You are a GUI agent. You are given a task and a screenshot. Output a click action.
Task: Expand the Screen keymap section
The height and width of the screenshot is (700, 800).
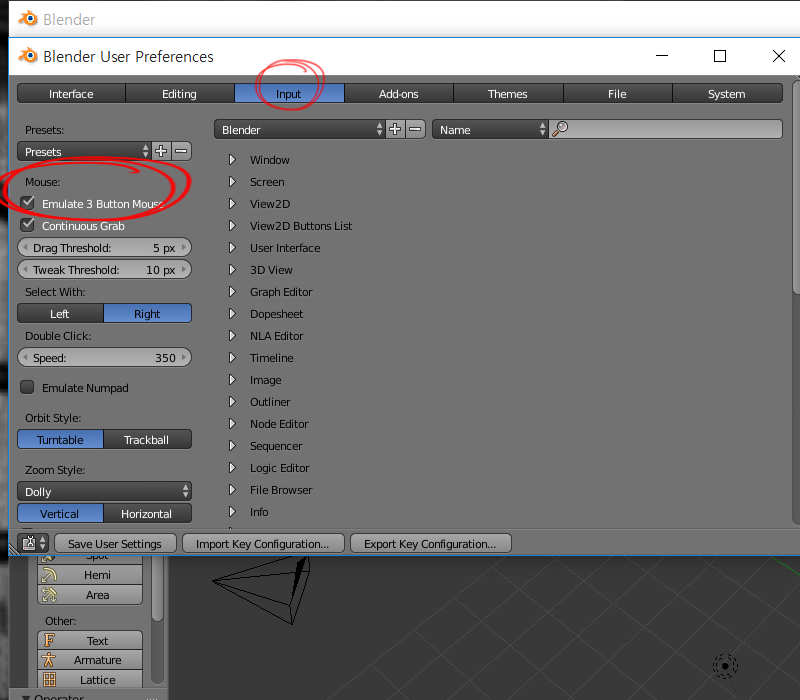232,182
